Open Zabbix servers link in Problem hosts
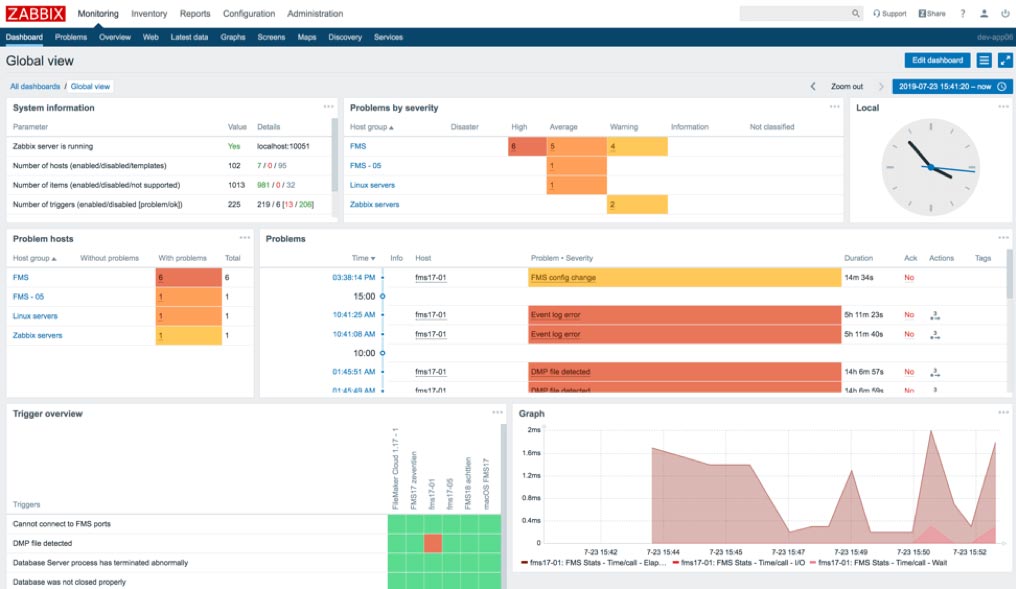 coord(38,336)
